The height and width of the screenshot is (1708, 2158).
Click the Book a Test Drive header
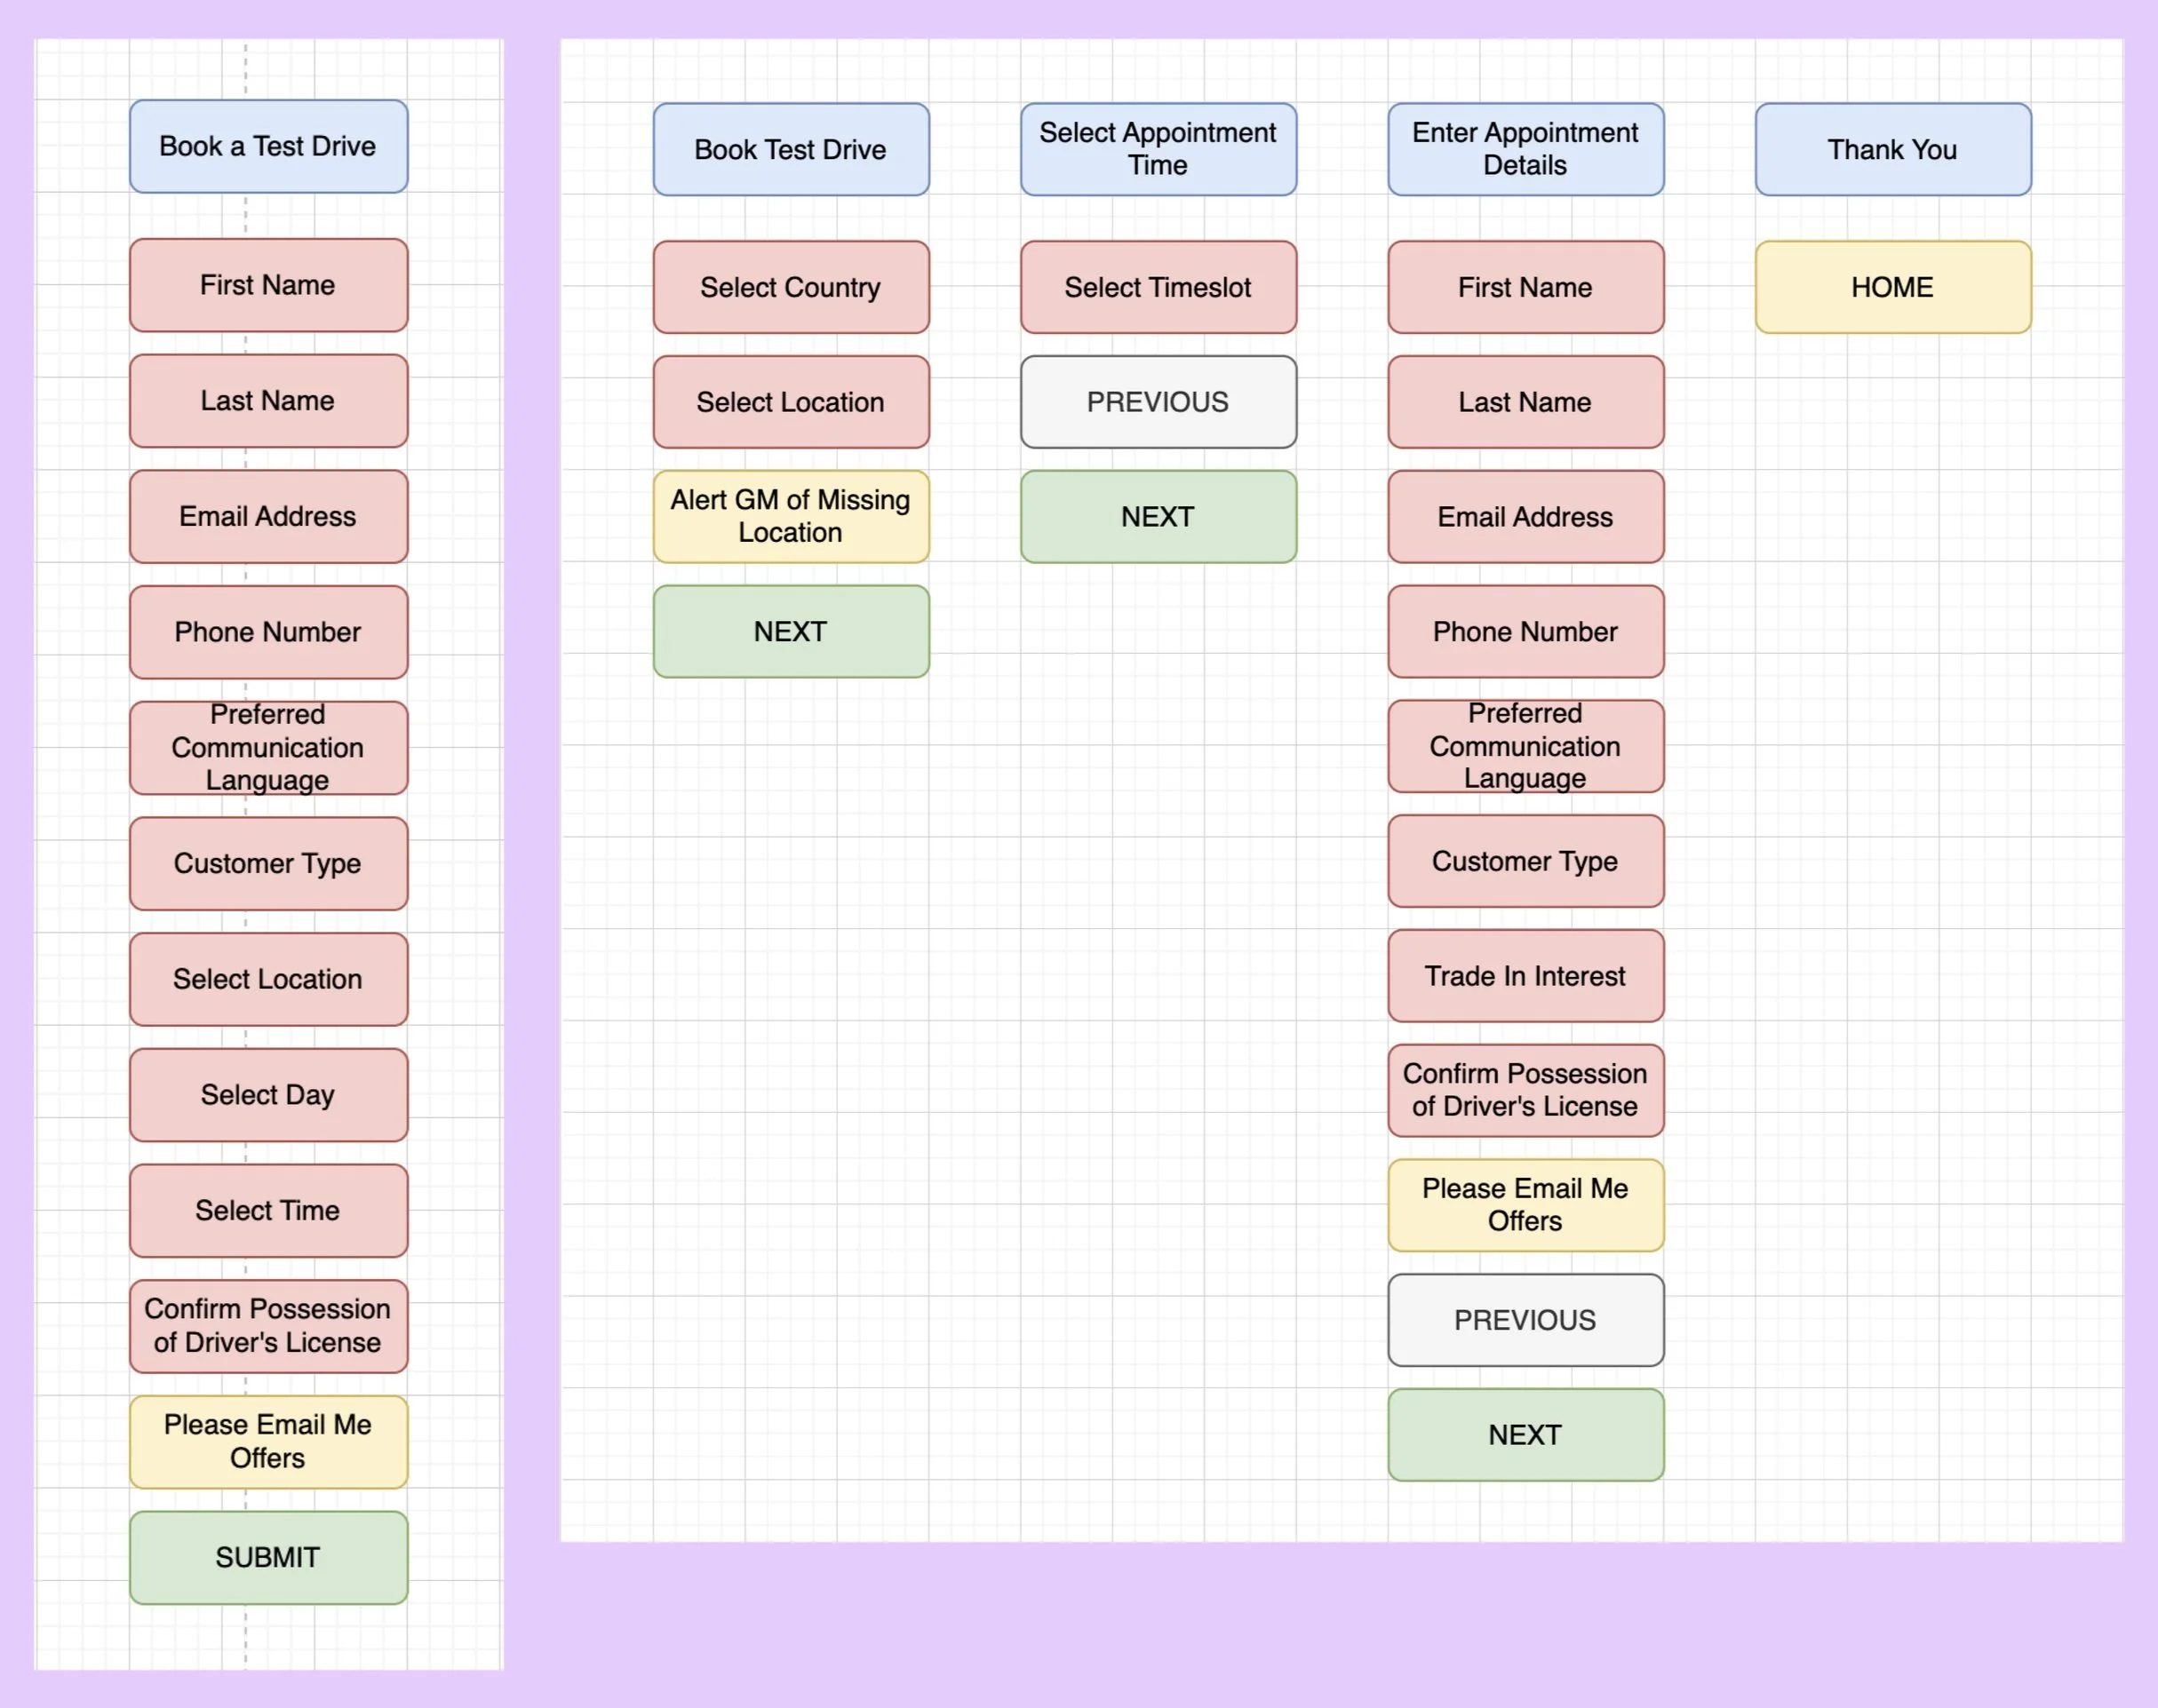point(268,146)
